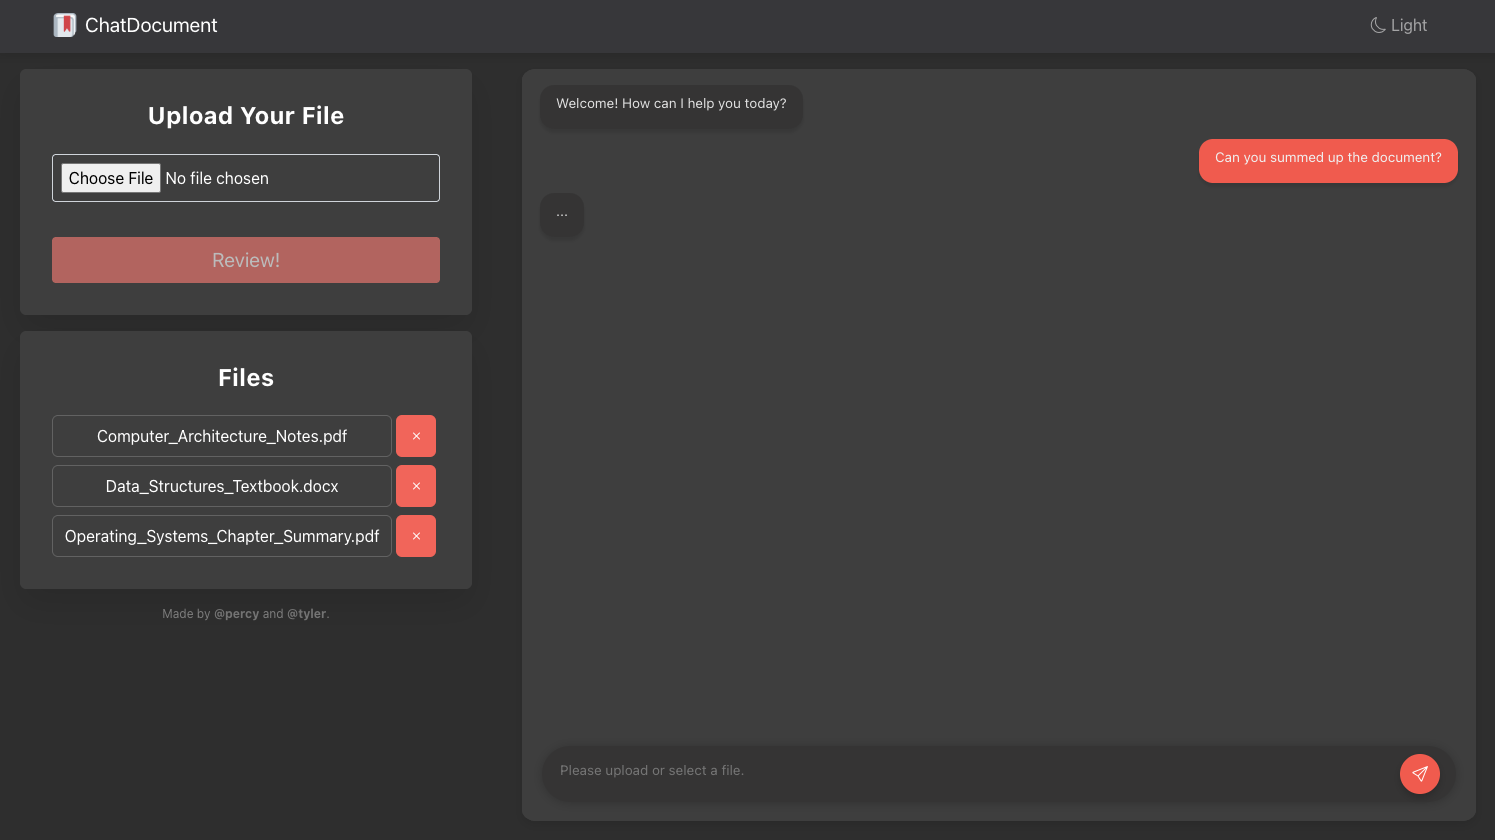1495x840 pixels.
Task: Remove Data_Structures_Textbook.docx using its X button
Action: pyautogui.click(x=416, y=486)
